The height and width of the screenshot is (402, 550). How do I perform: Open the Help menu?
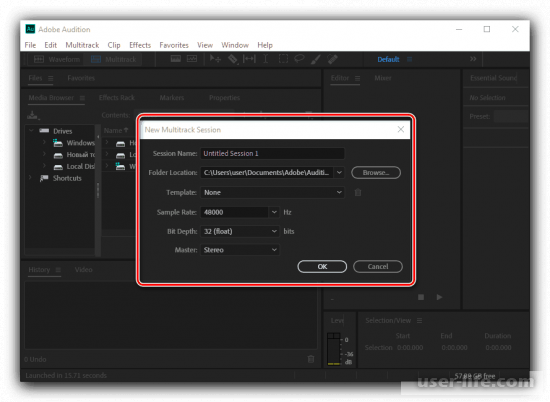[x=265, y=45]
